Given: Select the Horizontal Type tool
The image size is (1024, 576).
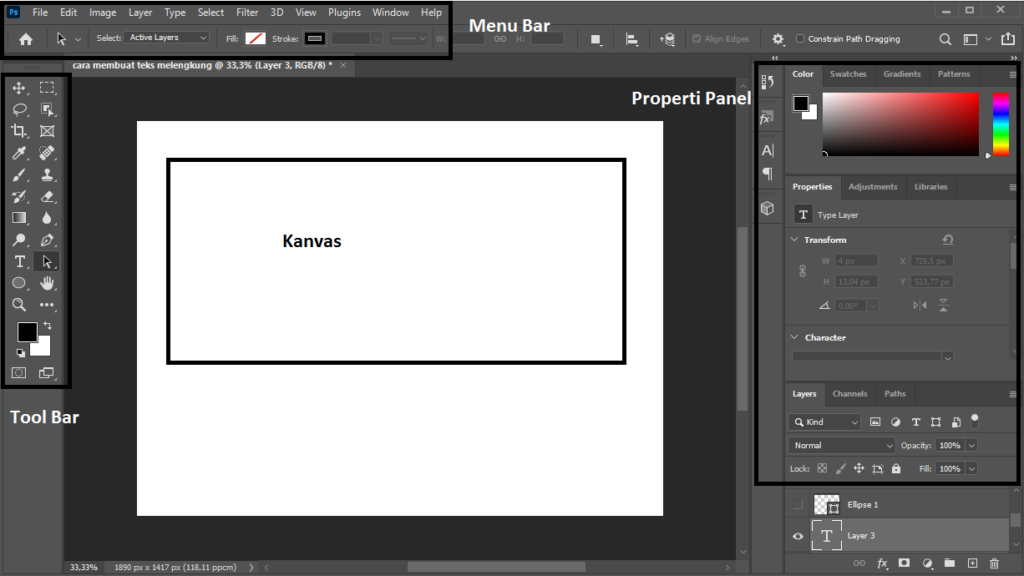Looking at the screenshot, I should click(18, 261).
